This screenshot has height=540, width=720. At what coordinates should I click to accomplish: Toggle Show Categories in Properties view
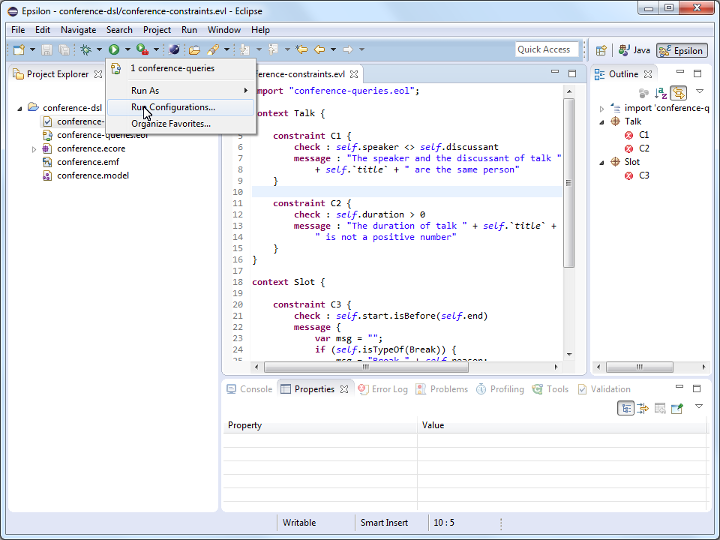click(x=626, y=408)
